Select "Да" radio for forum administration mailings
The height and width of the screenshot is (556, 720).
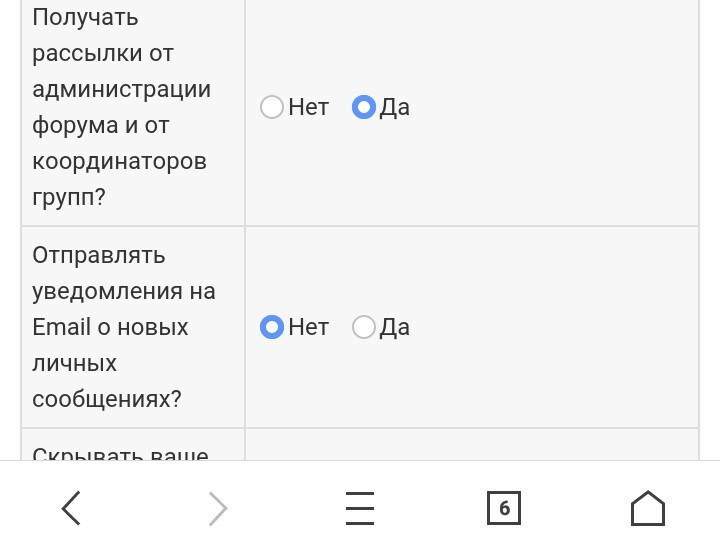pyautogui.click(x=364, y=107)
